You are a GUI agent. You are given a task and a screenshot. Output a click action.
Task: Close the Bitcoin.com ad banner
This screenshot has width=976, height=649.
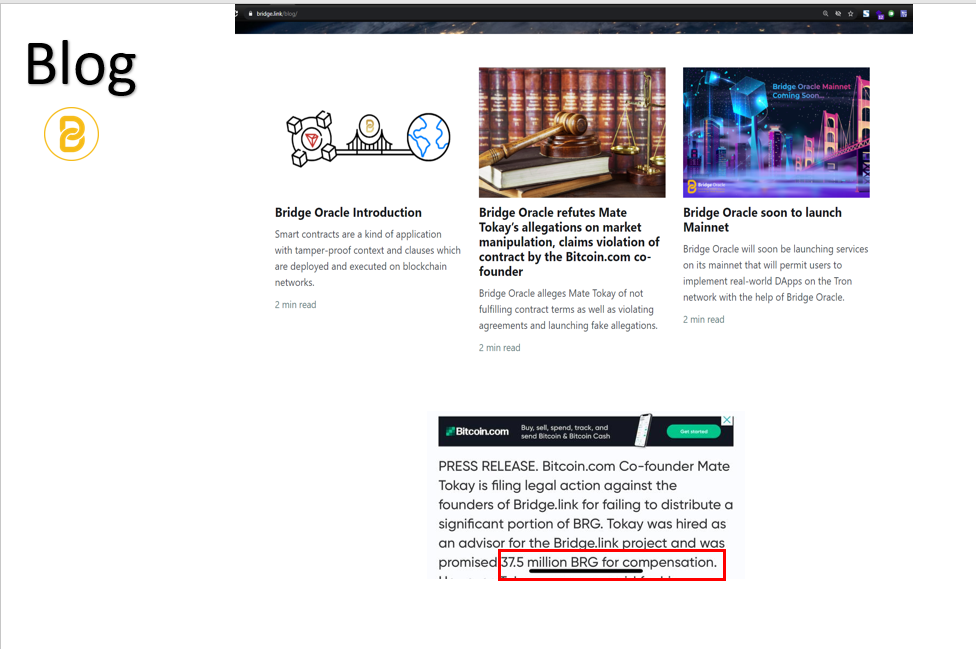tap(727, 420)
